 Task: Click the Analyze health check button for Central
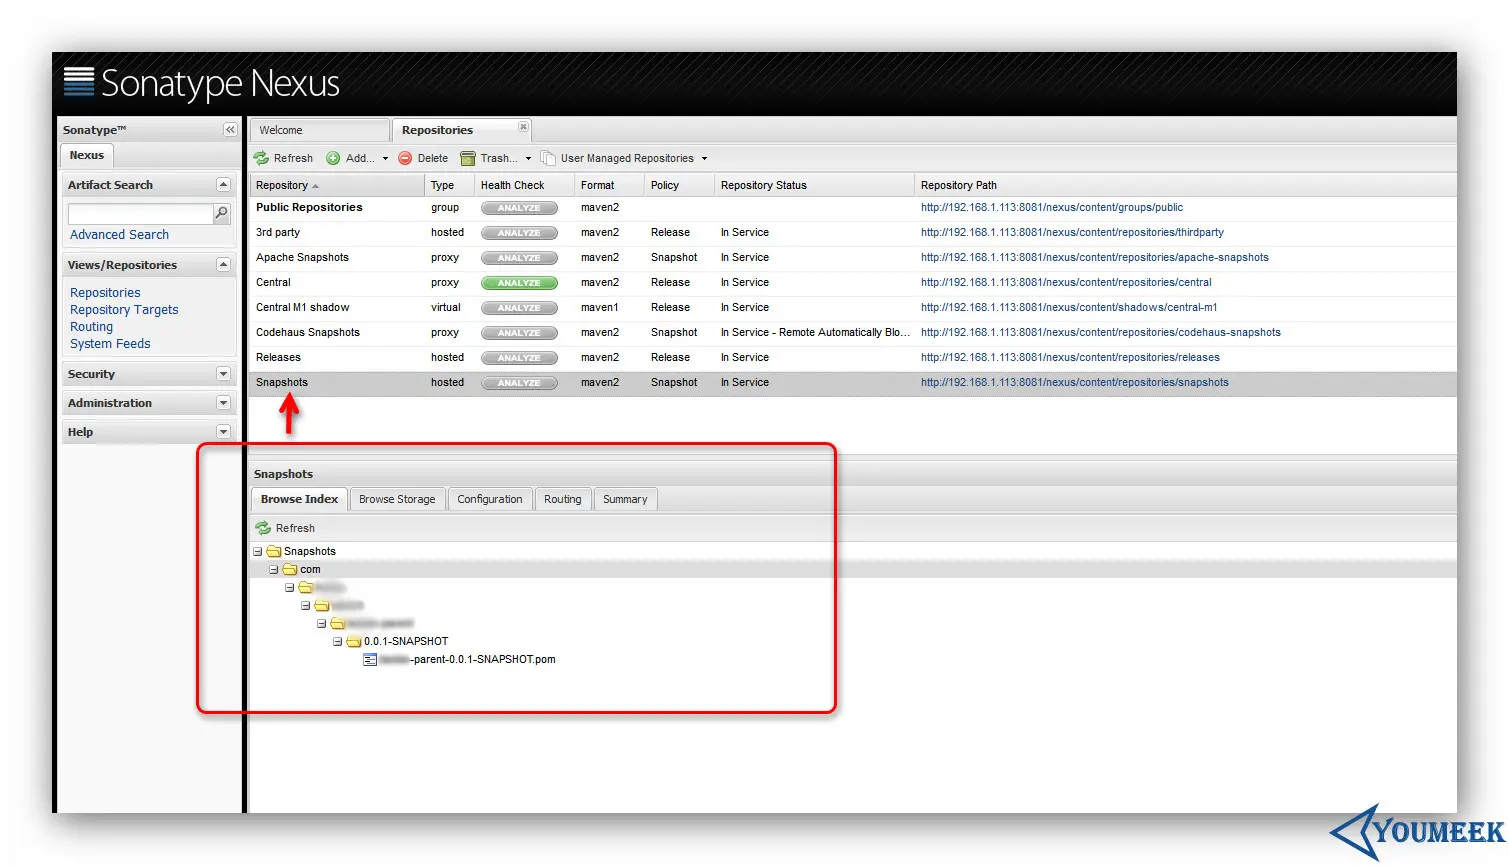coord(519,283)
